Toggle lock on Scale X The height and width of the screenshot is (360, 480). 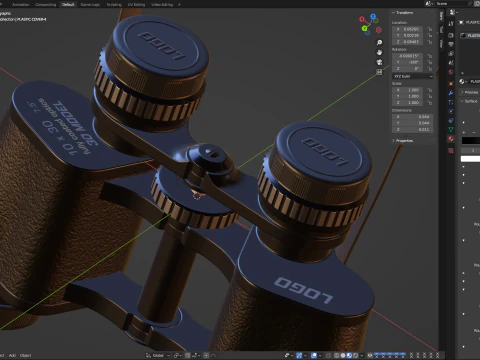pyautogui.click(x=430, y=90)
